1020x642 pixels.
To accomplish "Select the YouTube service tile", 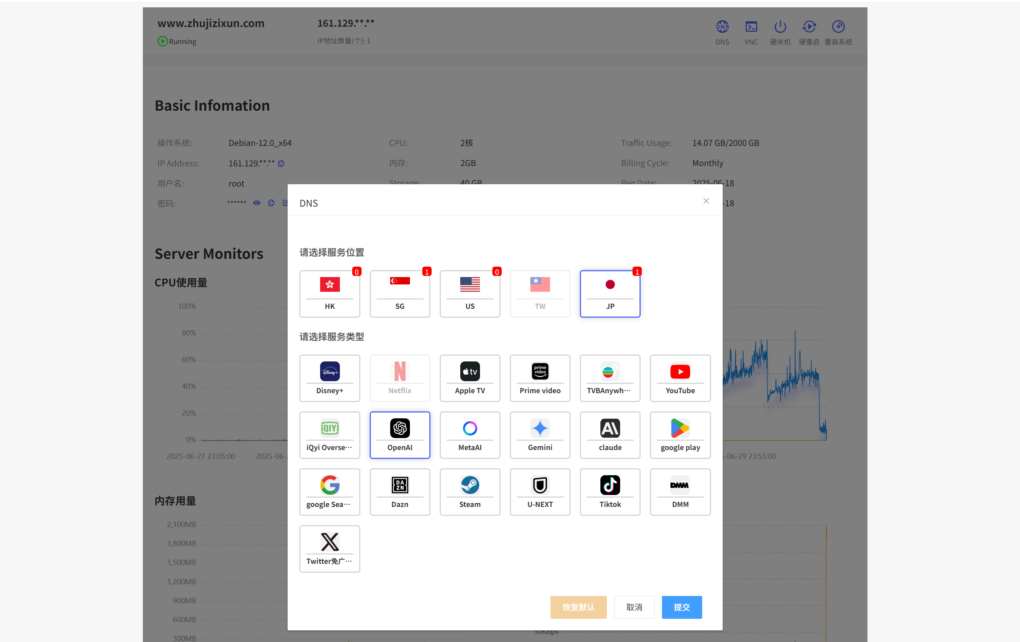I will tap(680, 378).
